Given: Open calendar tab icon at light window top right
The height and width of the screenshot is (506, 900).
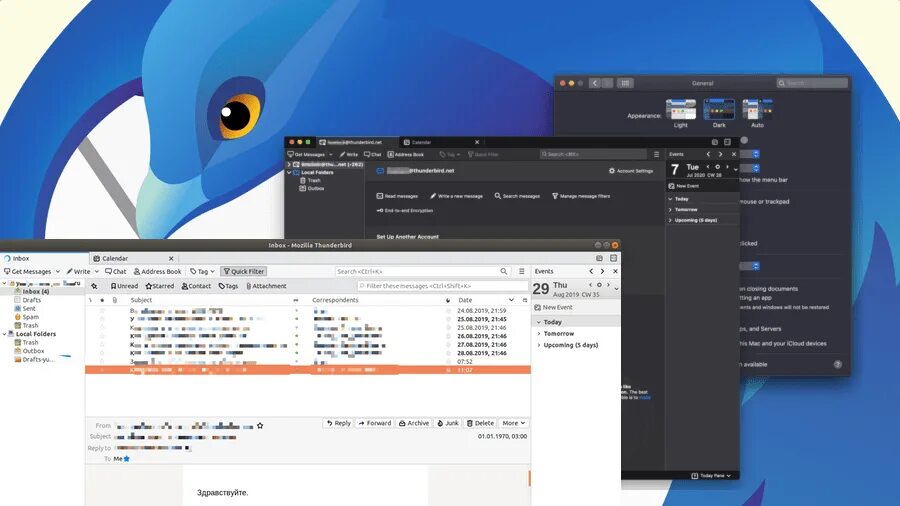Looking at the screenshot, I should pos(599,259).
